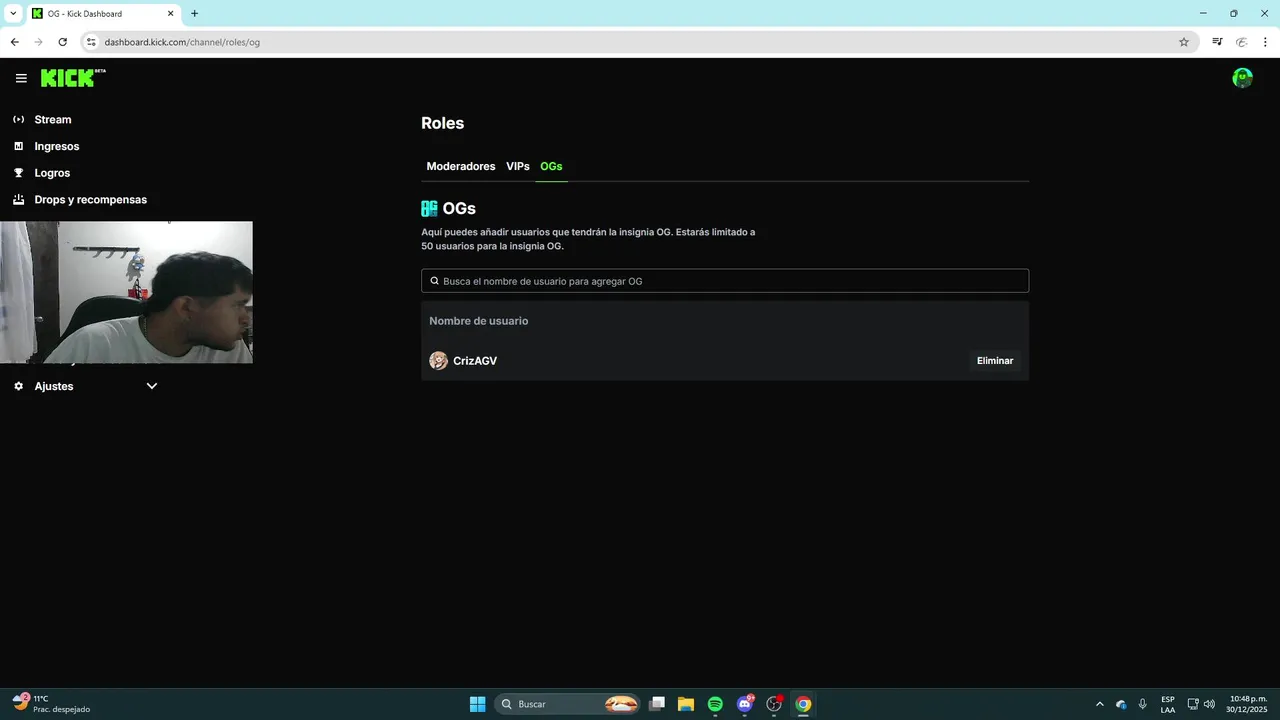Open the profile avatar menu
This screenshot has width=1280, height=720.
(1242, 78)
